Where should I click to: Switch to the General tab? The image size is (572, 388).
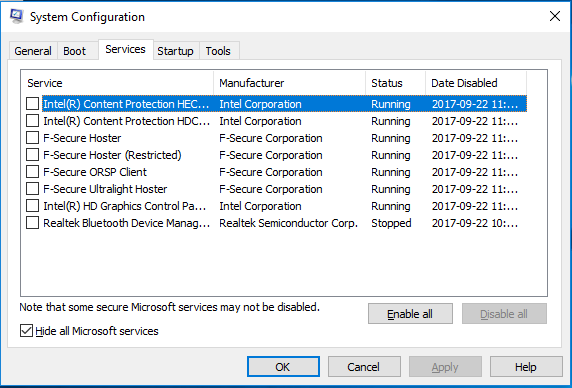[x=33, y=51]
